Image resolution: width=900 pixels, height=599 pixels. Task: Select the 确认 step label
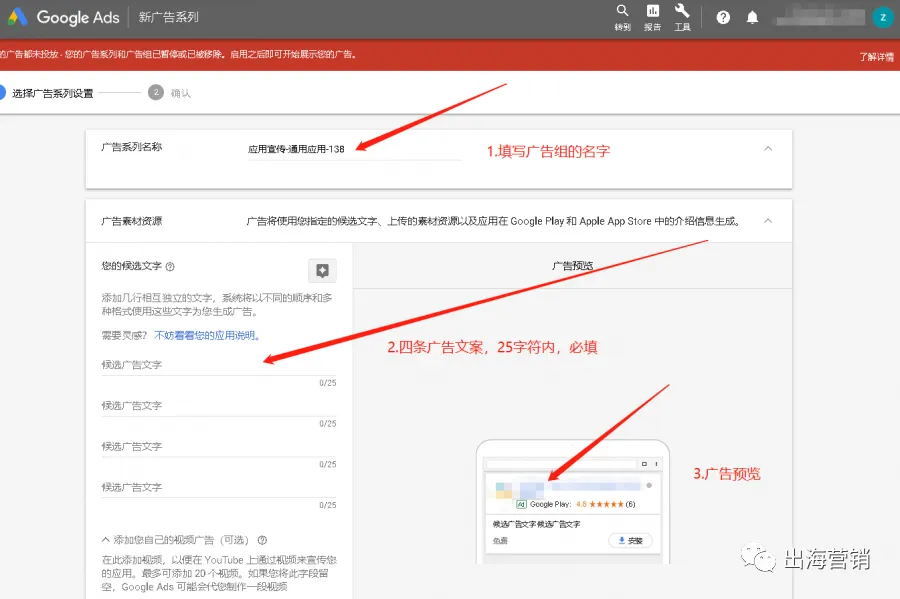(x=180, y=93)
